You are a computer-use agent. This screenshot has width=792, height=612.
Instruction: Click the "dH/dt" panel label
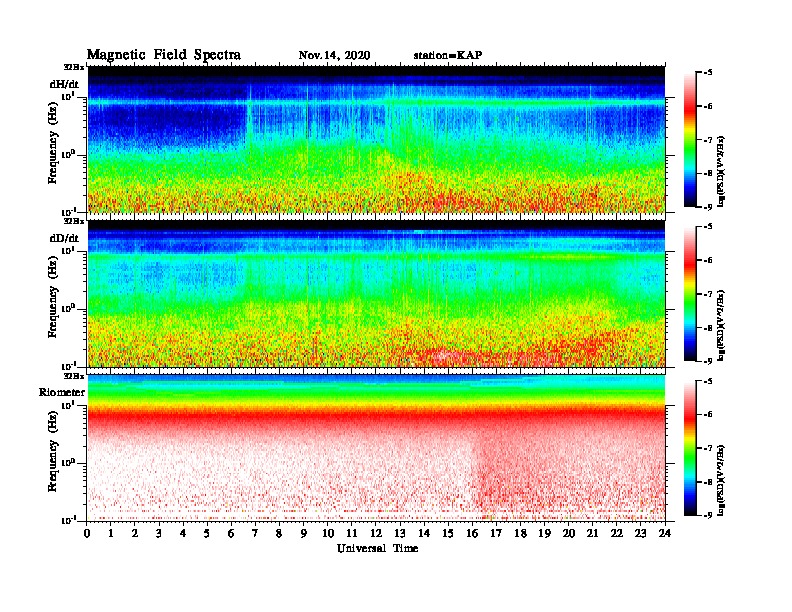click(64, 84)
